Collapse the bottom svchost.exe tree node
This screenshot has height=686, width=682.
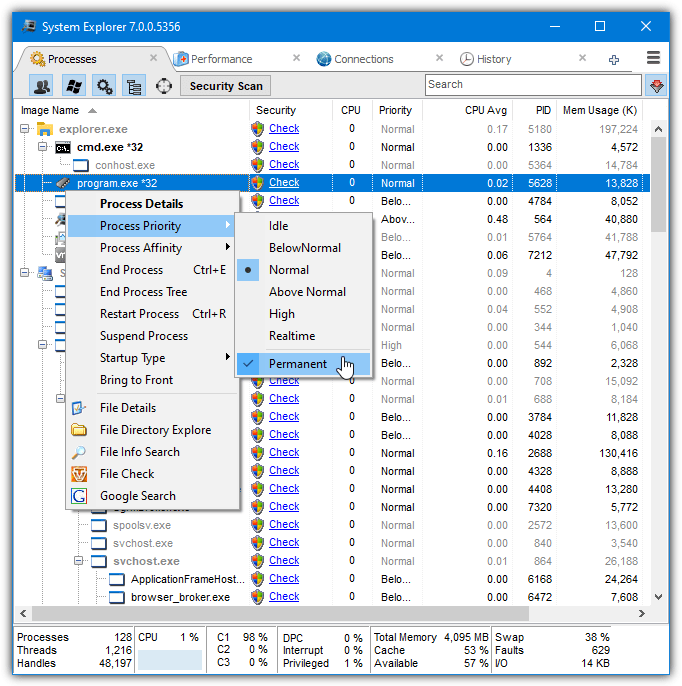[78, 560]
